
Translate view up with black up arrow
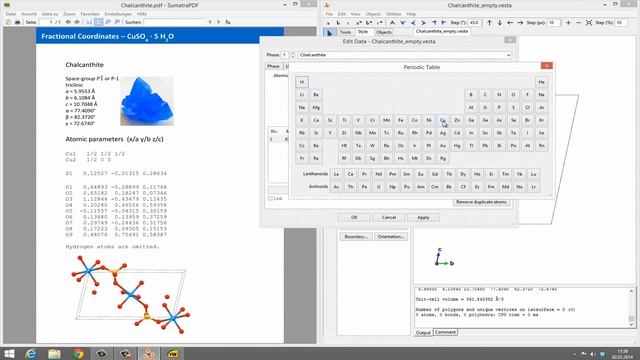(489, 23)
